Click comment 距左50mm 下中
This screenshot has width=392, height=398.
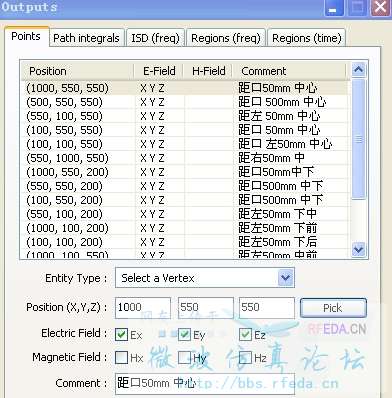coord(277,214)
